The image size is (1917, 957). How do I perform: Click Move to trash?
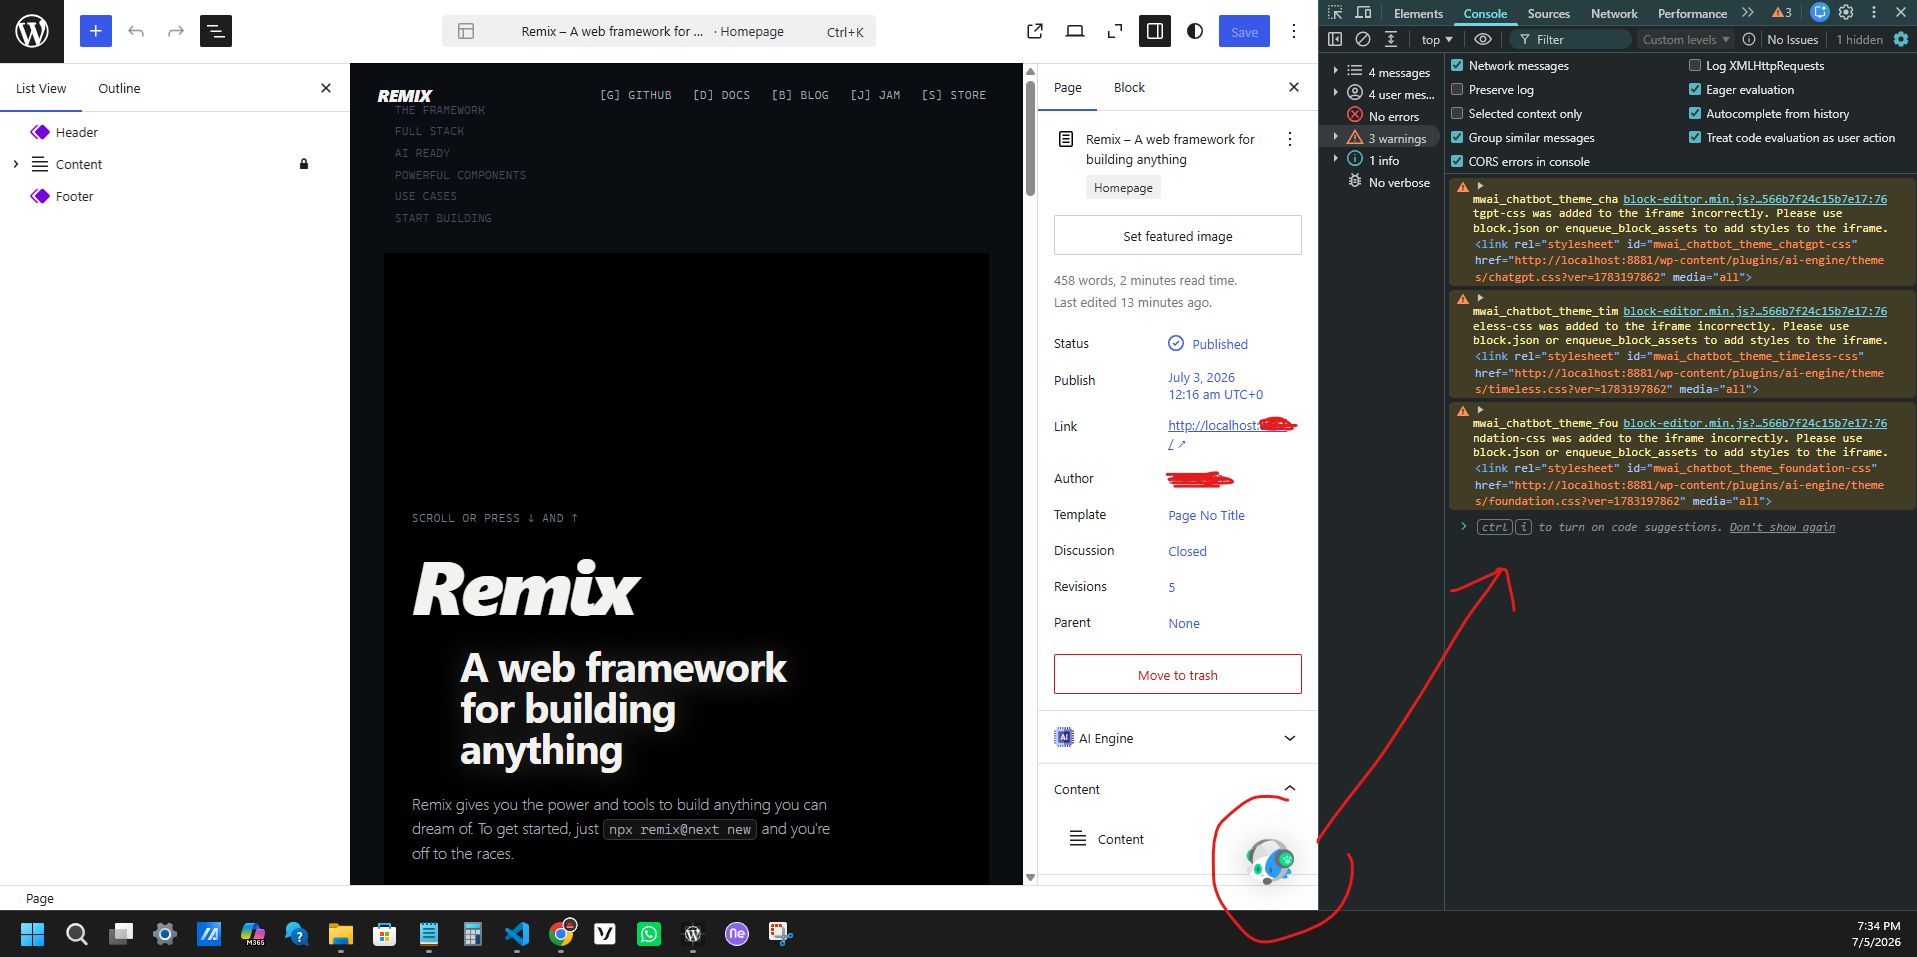(x=1178, y=675)
